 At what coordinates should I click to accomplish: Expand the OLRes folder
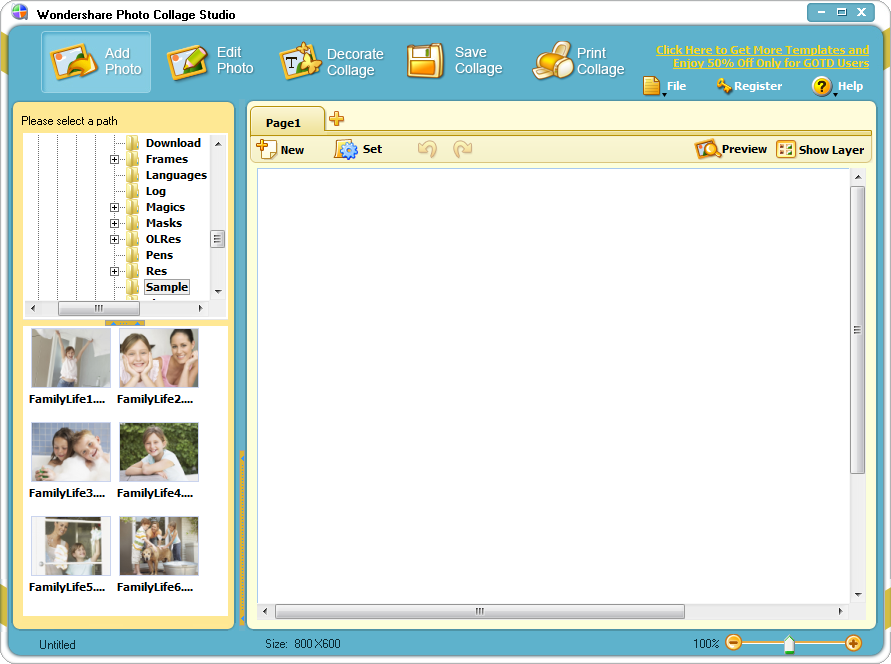tap(114, 239)
